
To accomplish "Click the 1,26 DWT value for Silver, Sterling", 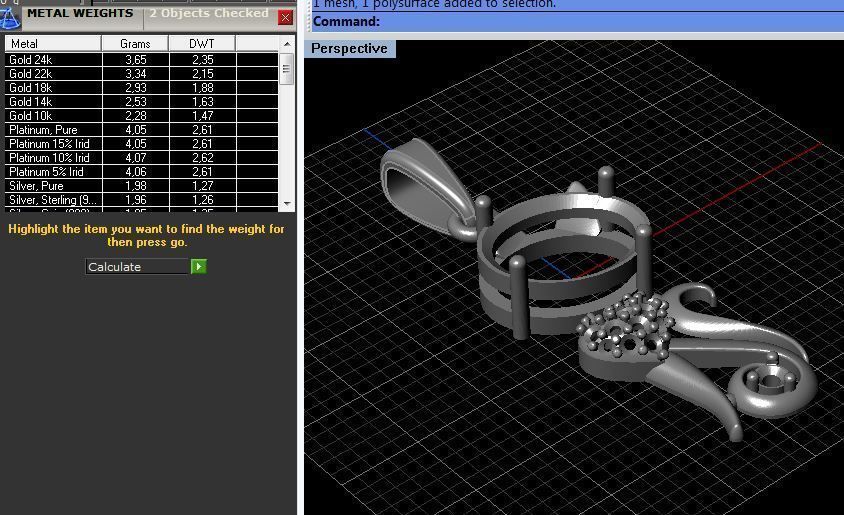I will (203, 200).
